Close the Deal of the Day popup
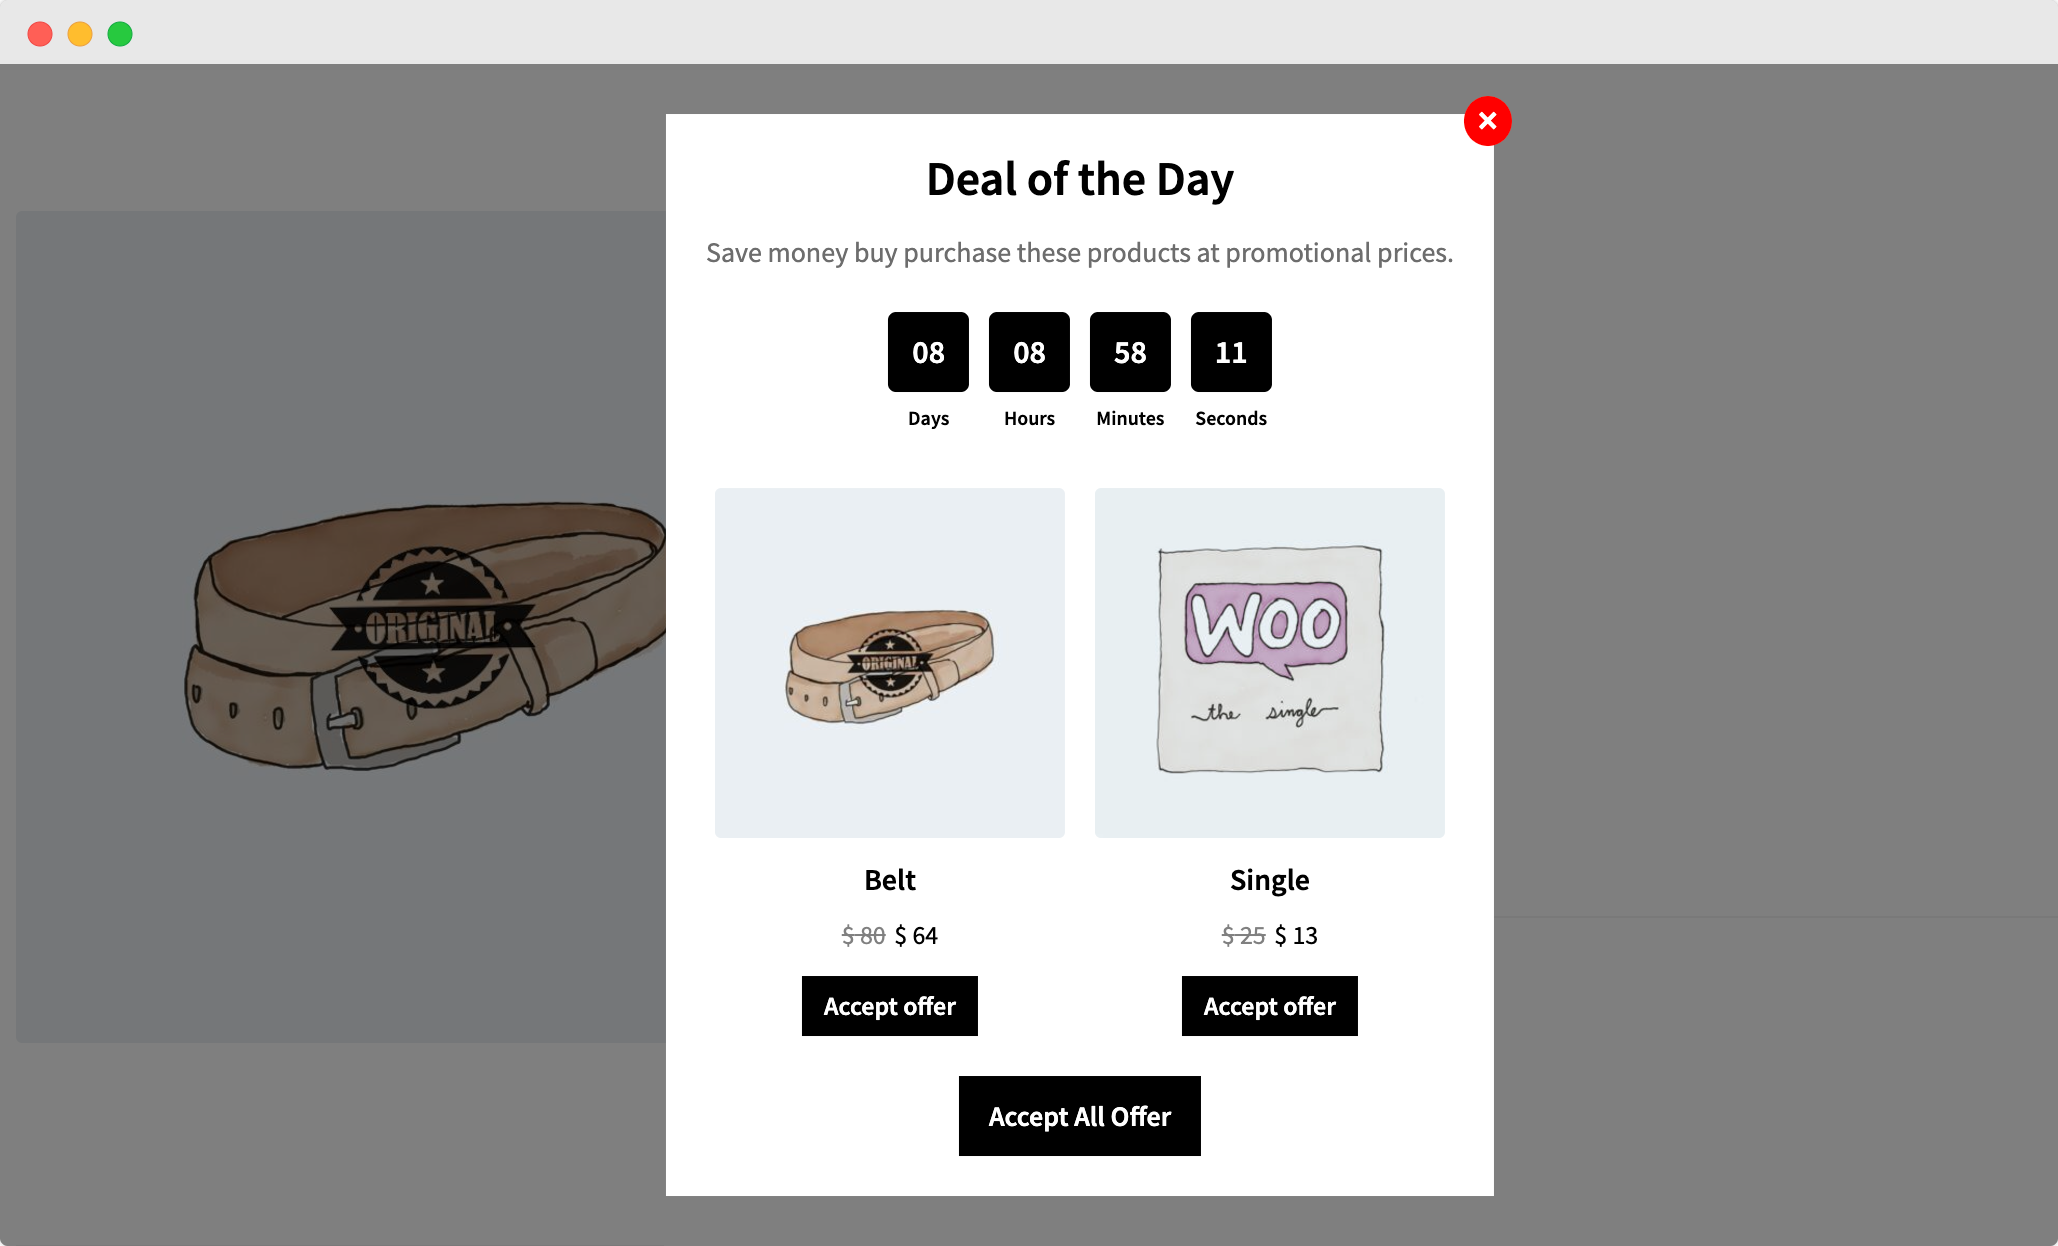The height and width of the screenshot is (1246, 2058). coord(1487,121)
